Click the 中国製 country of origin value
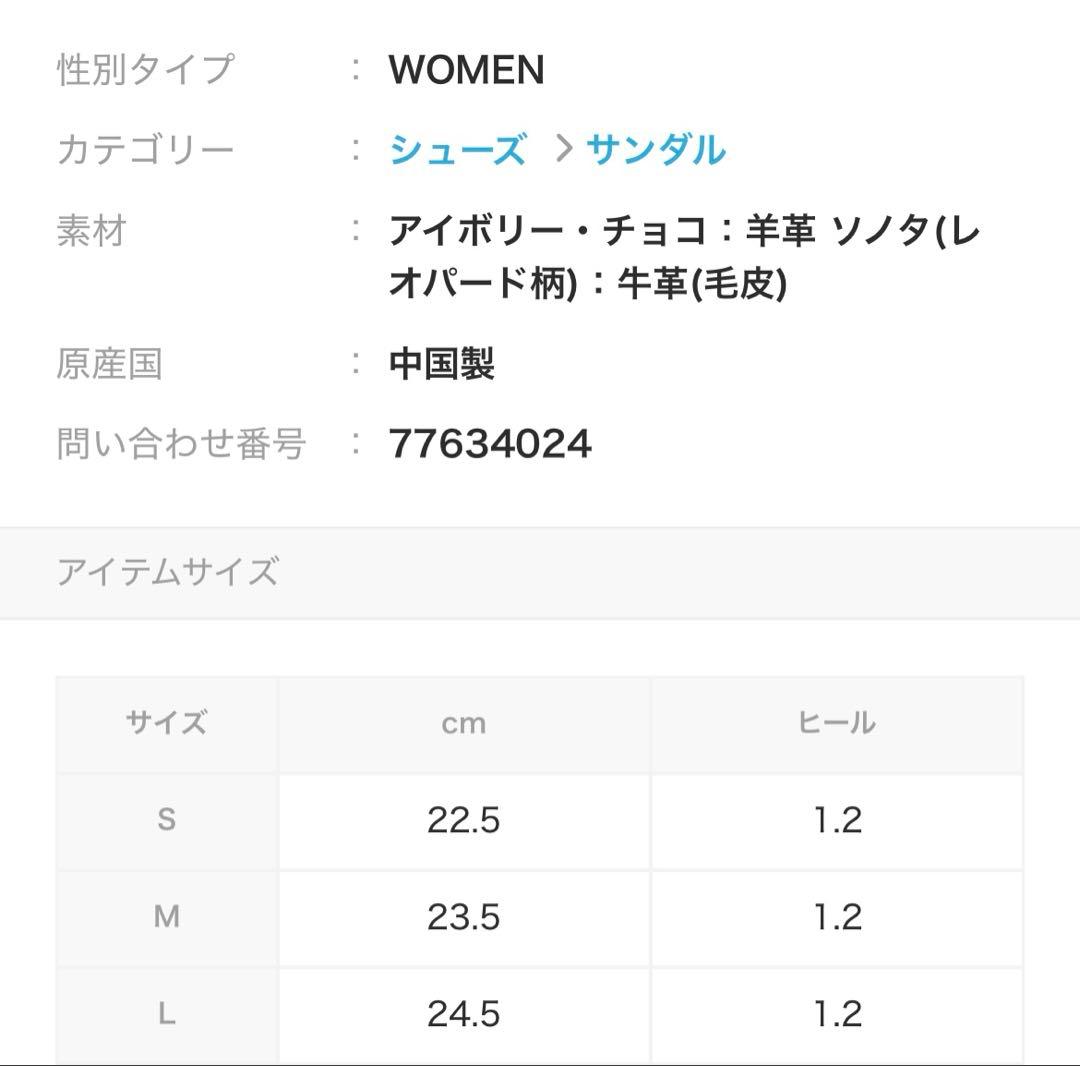Screen dimensions: 1080x1066 coord(441,364)
